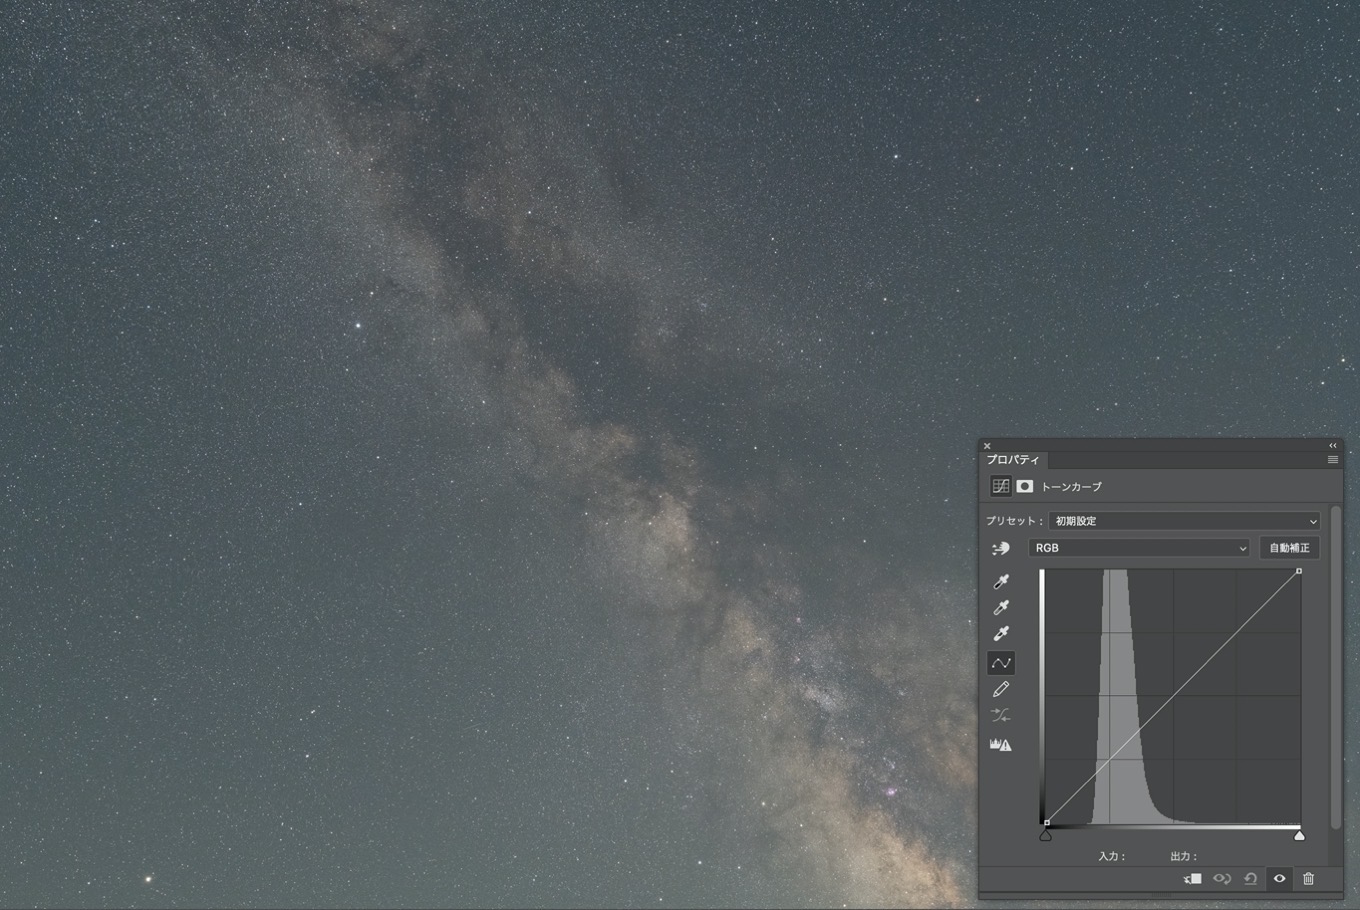The height and width of the screenshot is (910, 1360).
Task: Collapse Properties panel with double arrows
Action: pyautogui.click(x=1332, y=445)
